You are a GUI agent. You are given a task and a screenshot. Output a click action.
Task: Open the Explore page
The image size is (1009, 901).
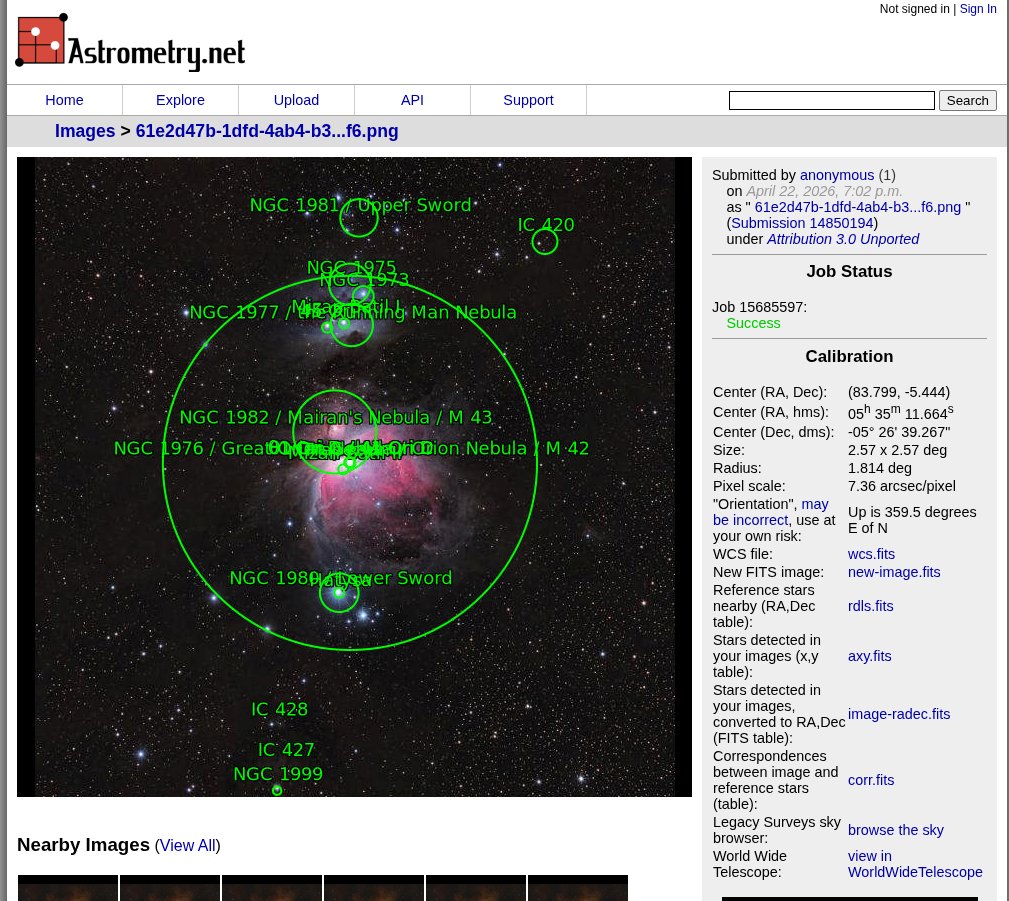click(x=180, y=100)
